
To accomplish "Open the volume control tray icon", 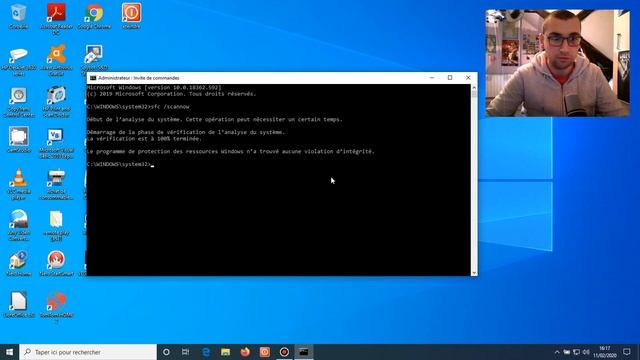I will [x=586, y=352].
